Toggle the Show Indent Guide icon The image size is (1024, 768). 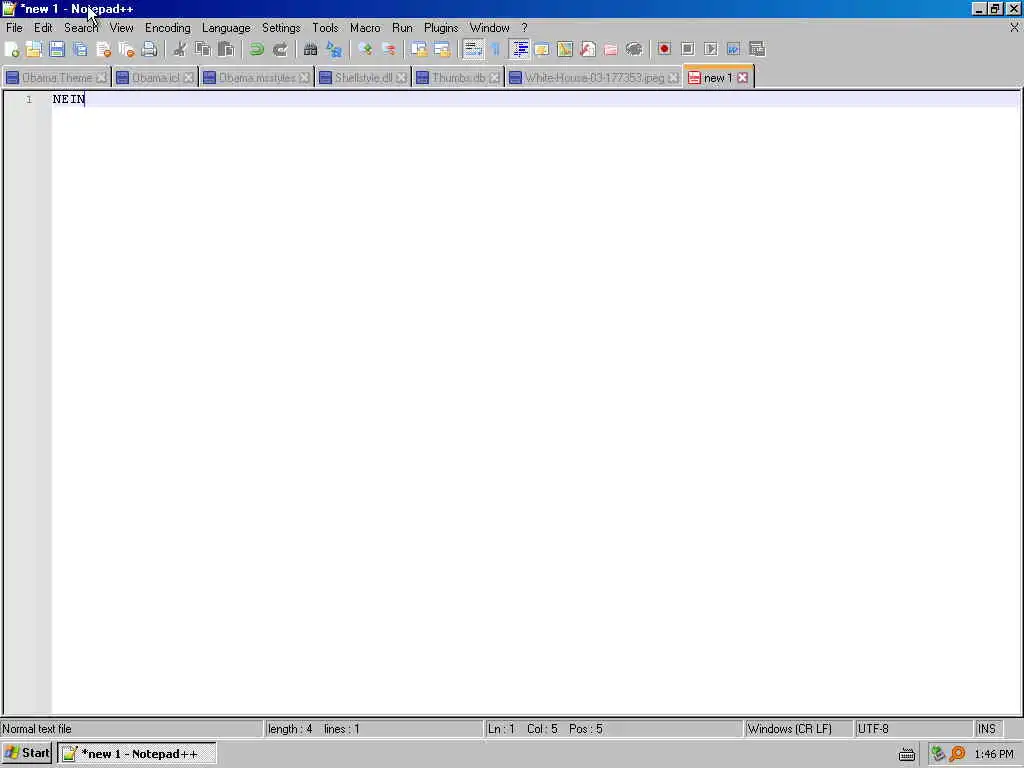520,49
